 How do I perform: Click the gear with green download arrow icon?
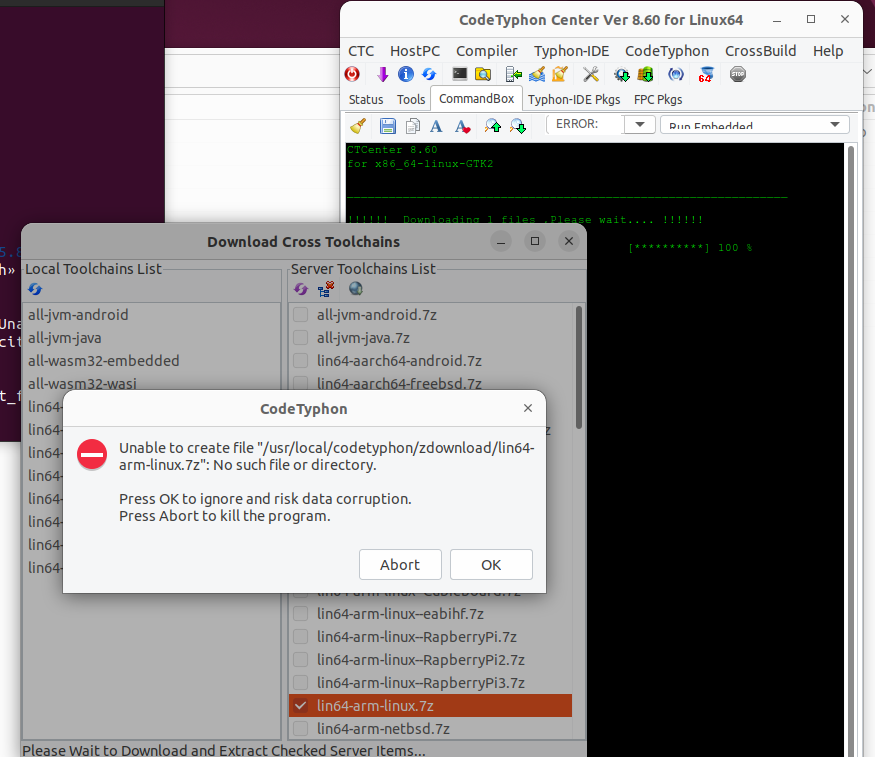[x=622, y=74]
